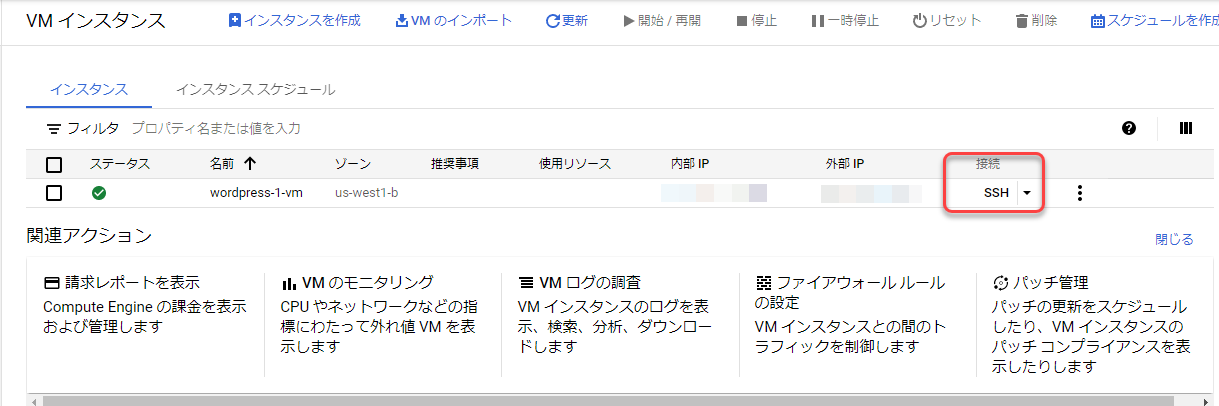Select the インスタンス tab

(x=89, y=89)
